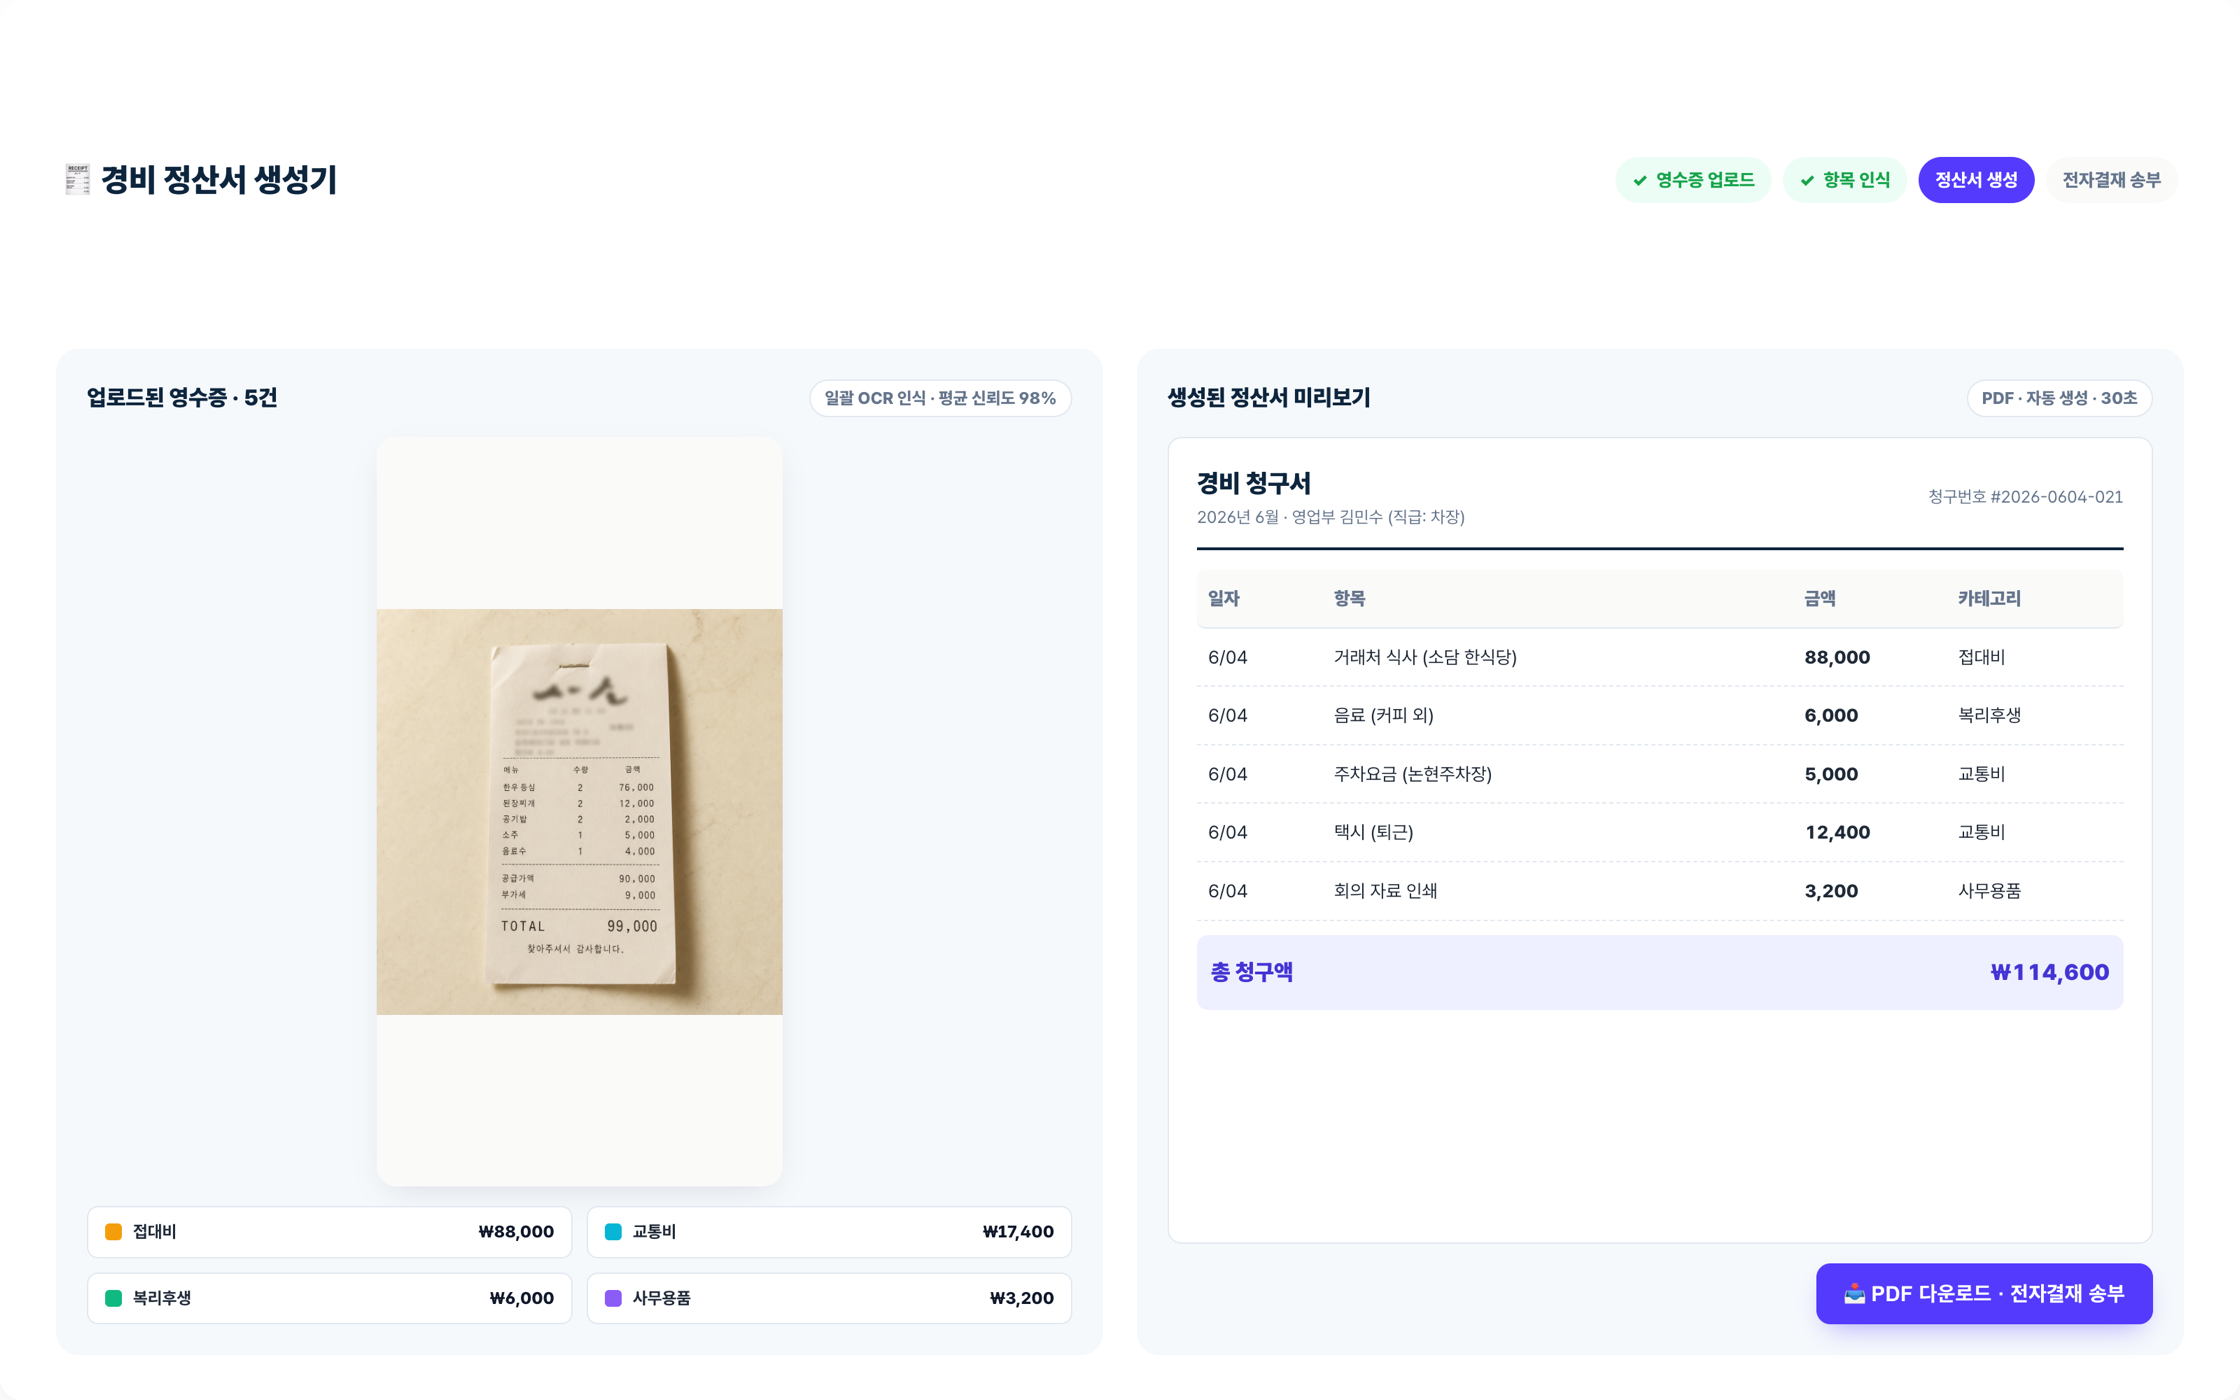Click the 생성된 정산서 미리보기 heading
The height and width of the screenshot is (1400, 2240).
[x=1269, y=398]
